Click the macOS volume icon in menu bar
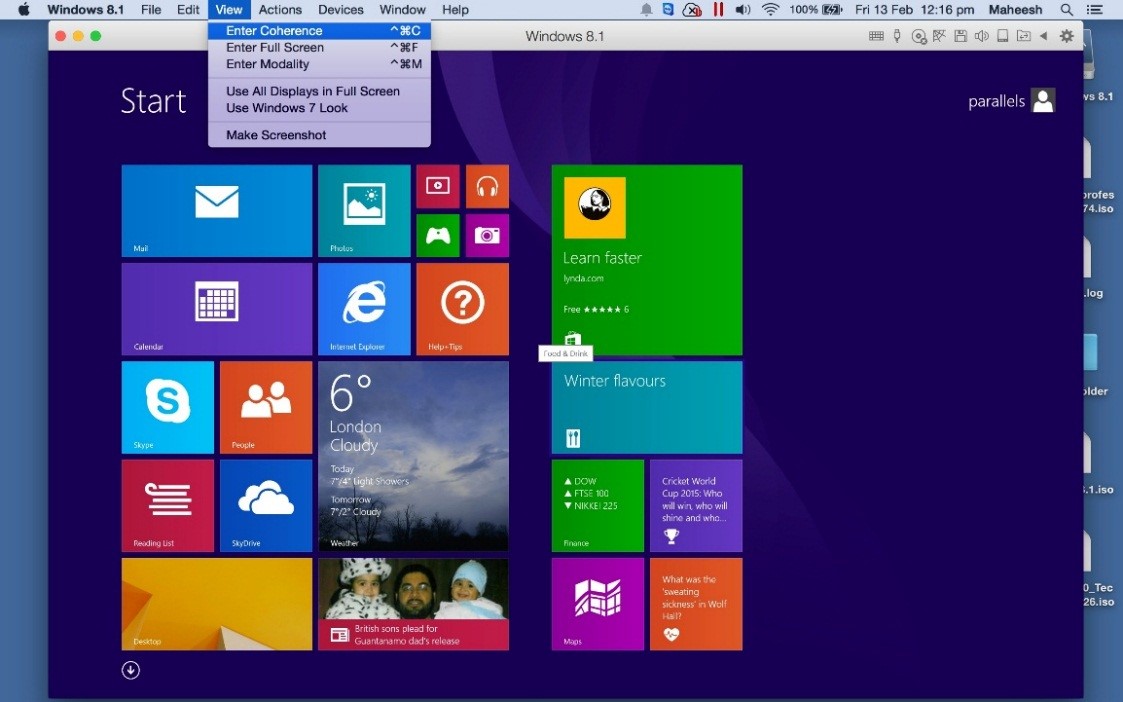Screen dimensions: 1123x702 (743, 9)
